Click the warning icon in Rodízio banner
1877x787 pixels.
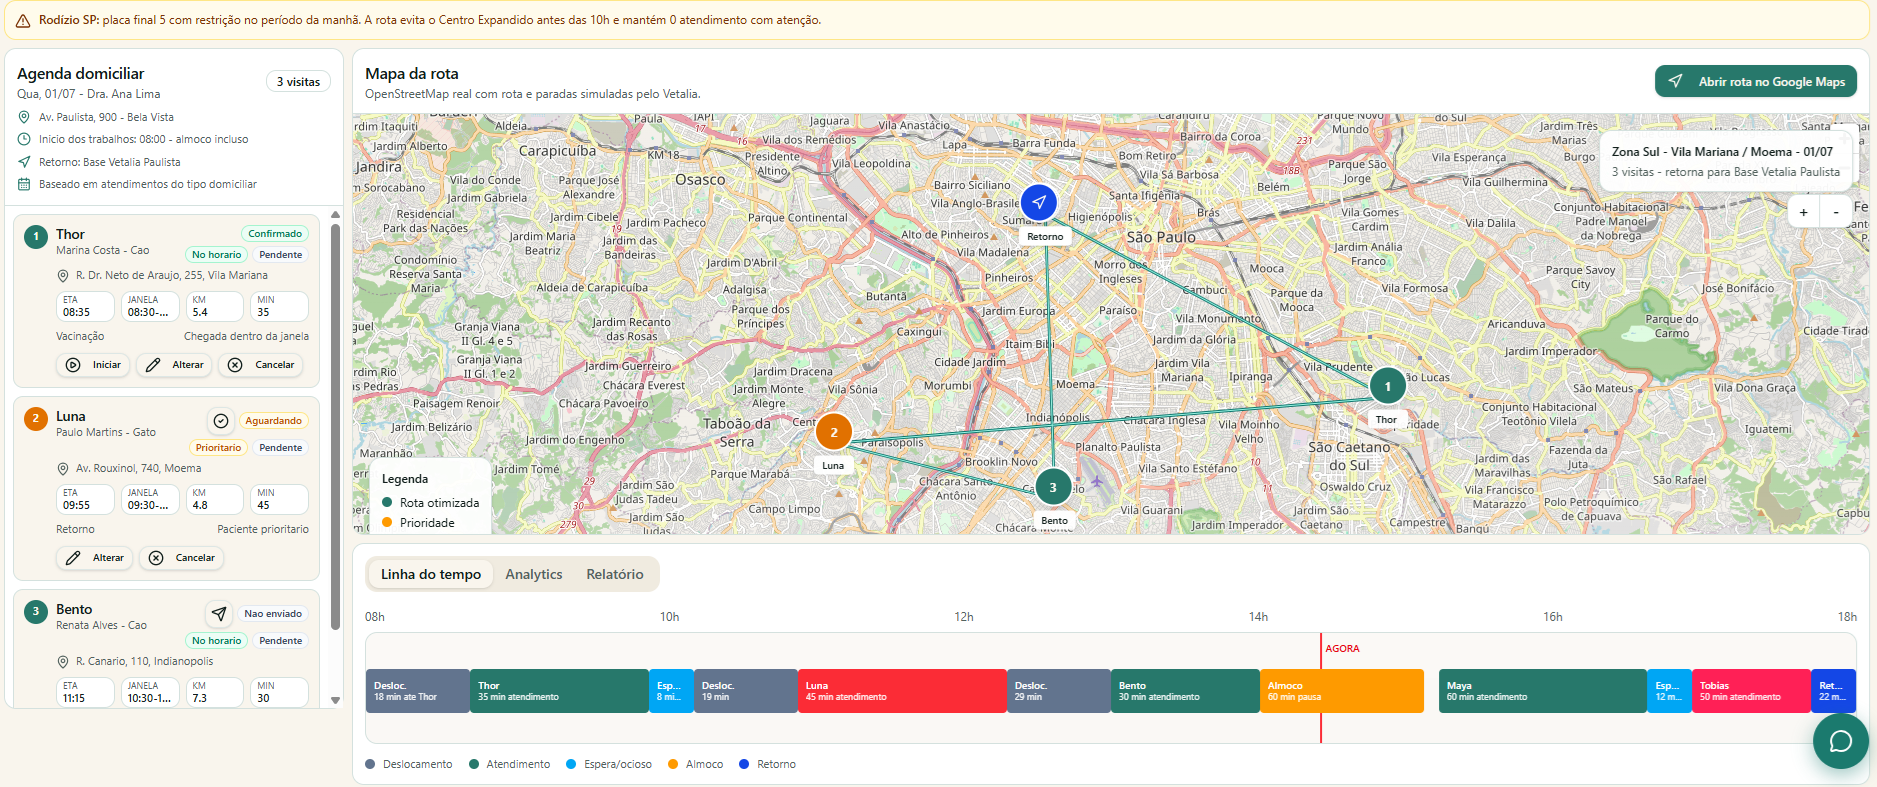coord(22,20)
